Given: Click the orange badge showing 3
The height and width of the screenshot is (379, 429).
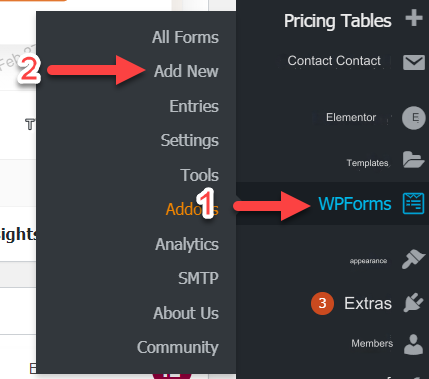Looking at the screenshot, I should coord(322,303).
